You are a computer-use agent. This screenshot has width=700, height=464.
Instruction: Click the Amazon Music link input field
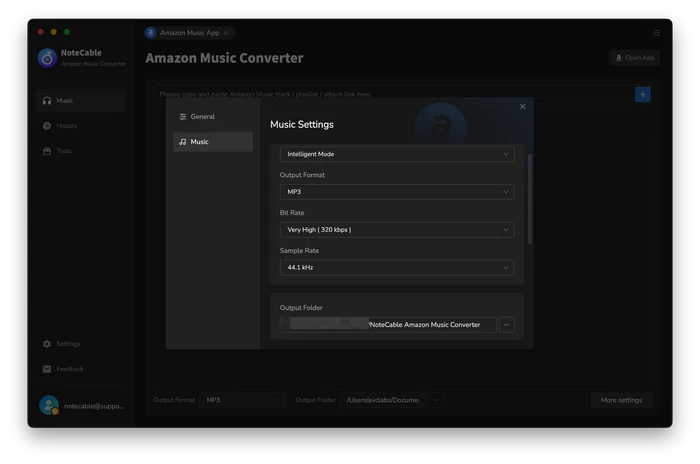point(394,94)
